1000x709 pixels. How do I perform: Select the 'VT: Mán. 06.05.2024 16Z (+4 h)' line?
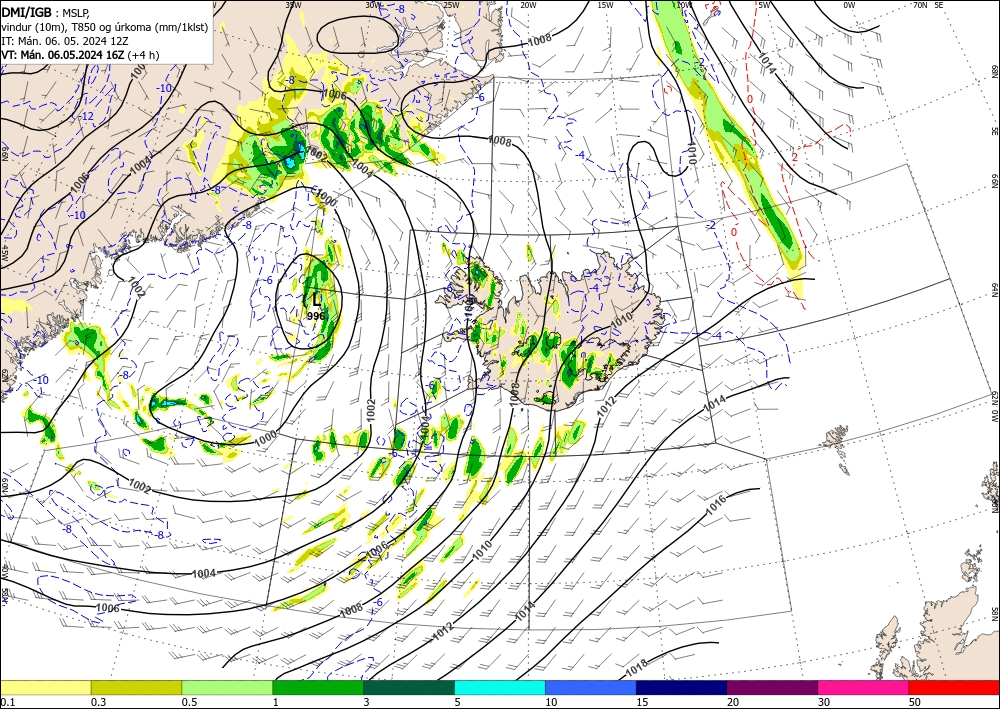[x=80, y=55]
